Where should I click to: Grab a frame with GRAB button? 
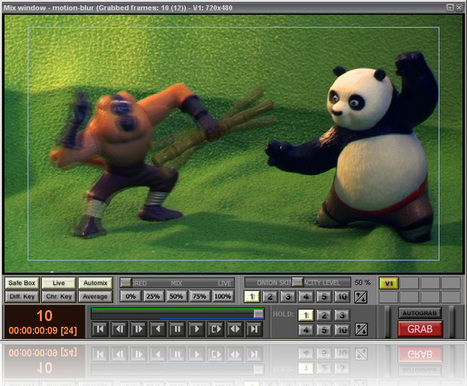point(420,329)
